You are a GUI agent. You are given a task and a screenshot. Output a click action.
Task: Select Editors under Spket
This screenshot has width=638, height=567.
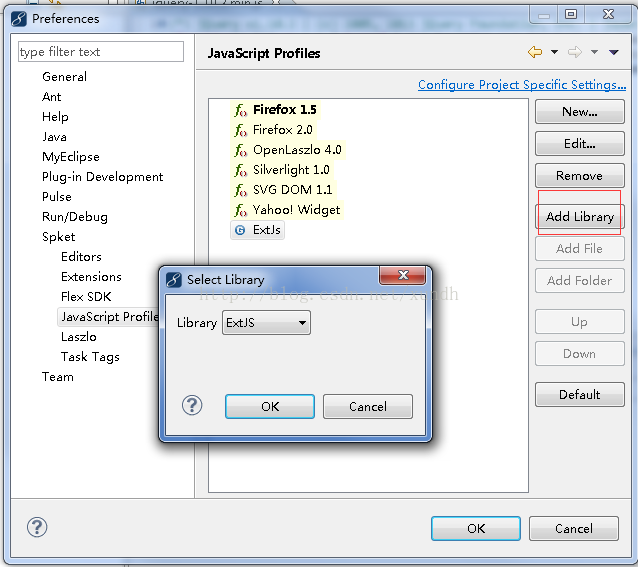point(81,257)
